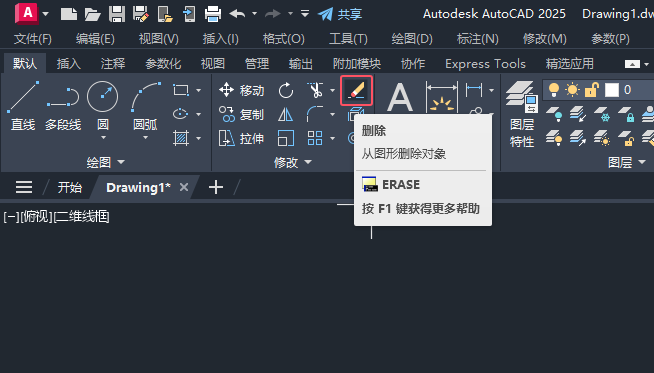
Task: Click the Linear dimension icon
Action: 474,90
